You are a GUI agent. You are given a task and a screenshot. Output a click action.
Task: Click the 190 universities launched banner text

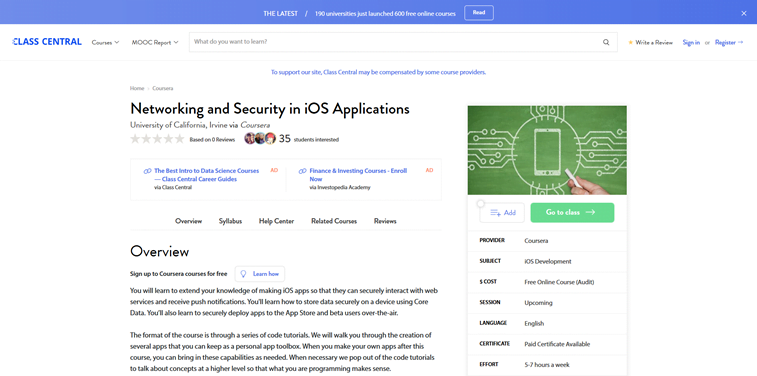click(385, 14)
